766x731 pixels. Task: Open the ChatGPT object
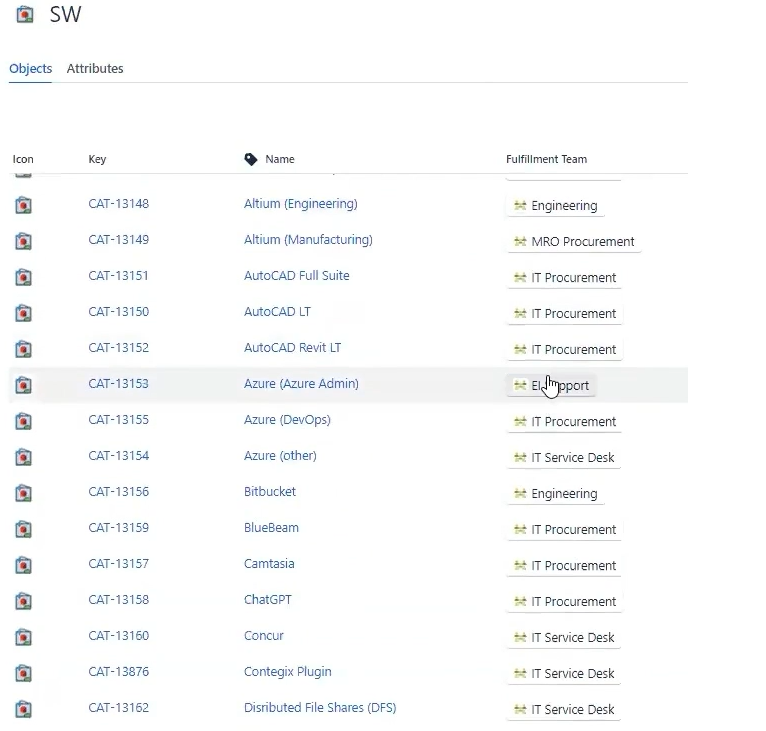(x=268, y=600)
